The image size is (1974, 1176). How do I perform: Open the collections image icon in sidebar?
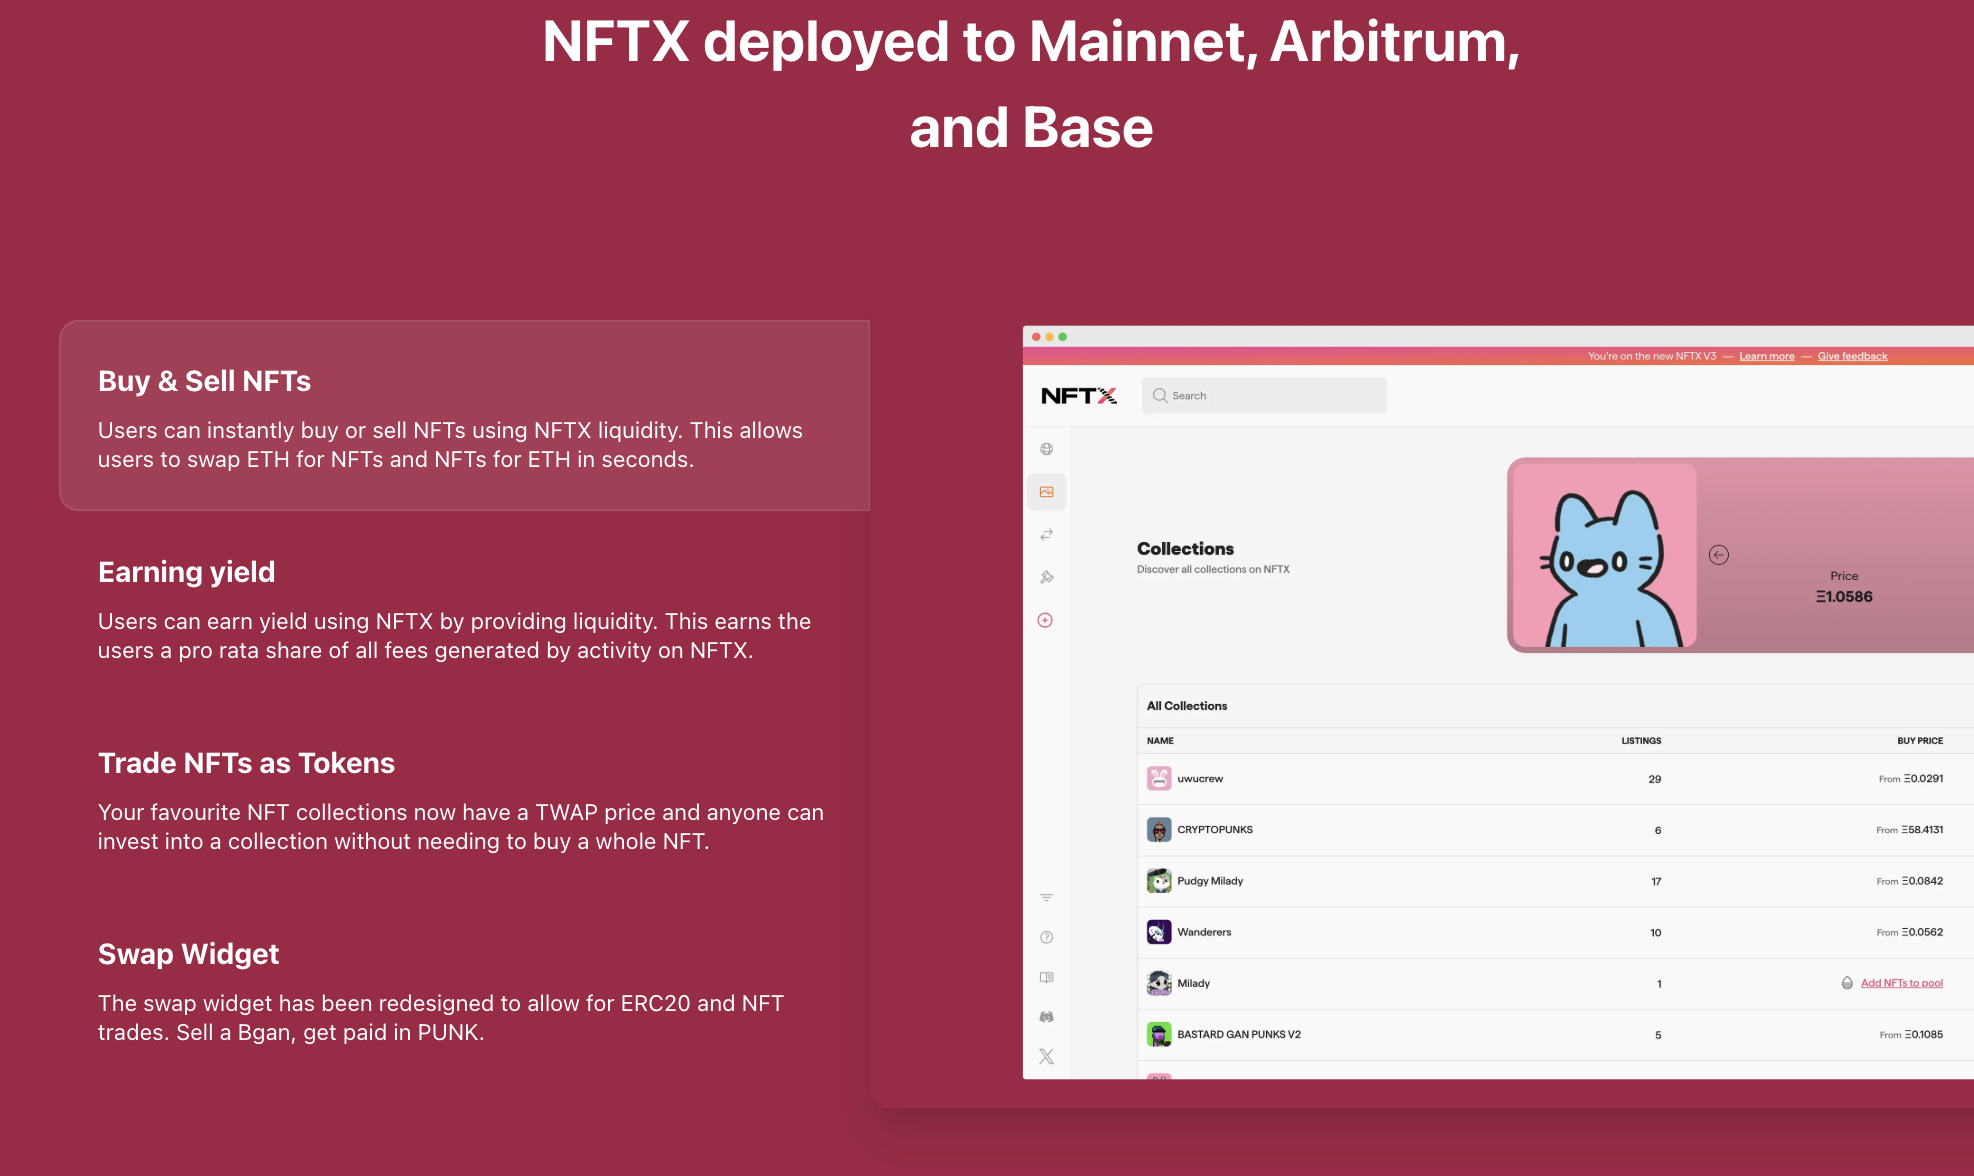tap(1046, 492)
